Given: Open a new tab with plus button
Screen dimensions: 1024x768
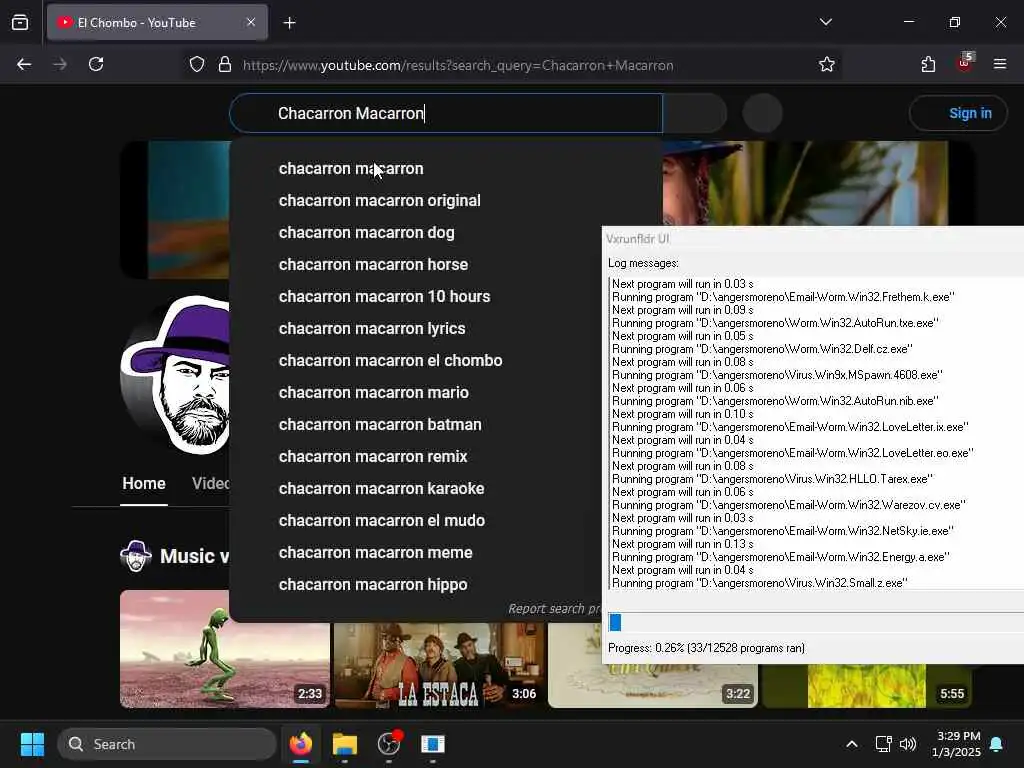Looking at the screenshot, I should tap(289, 23).
